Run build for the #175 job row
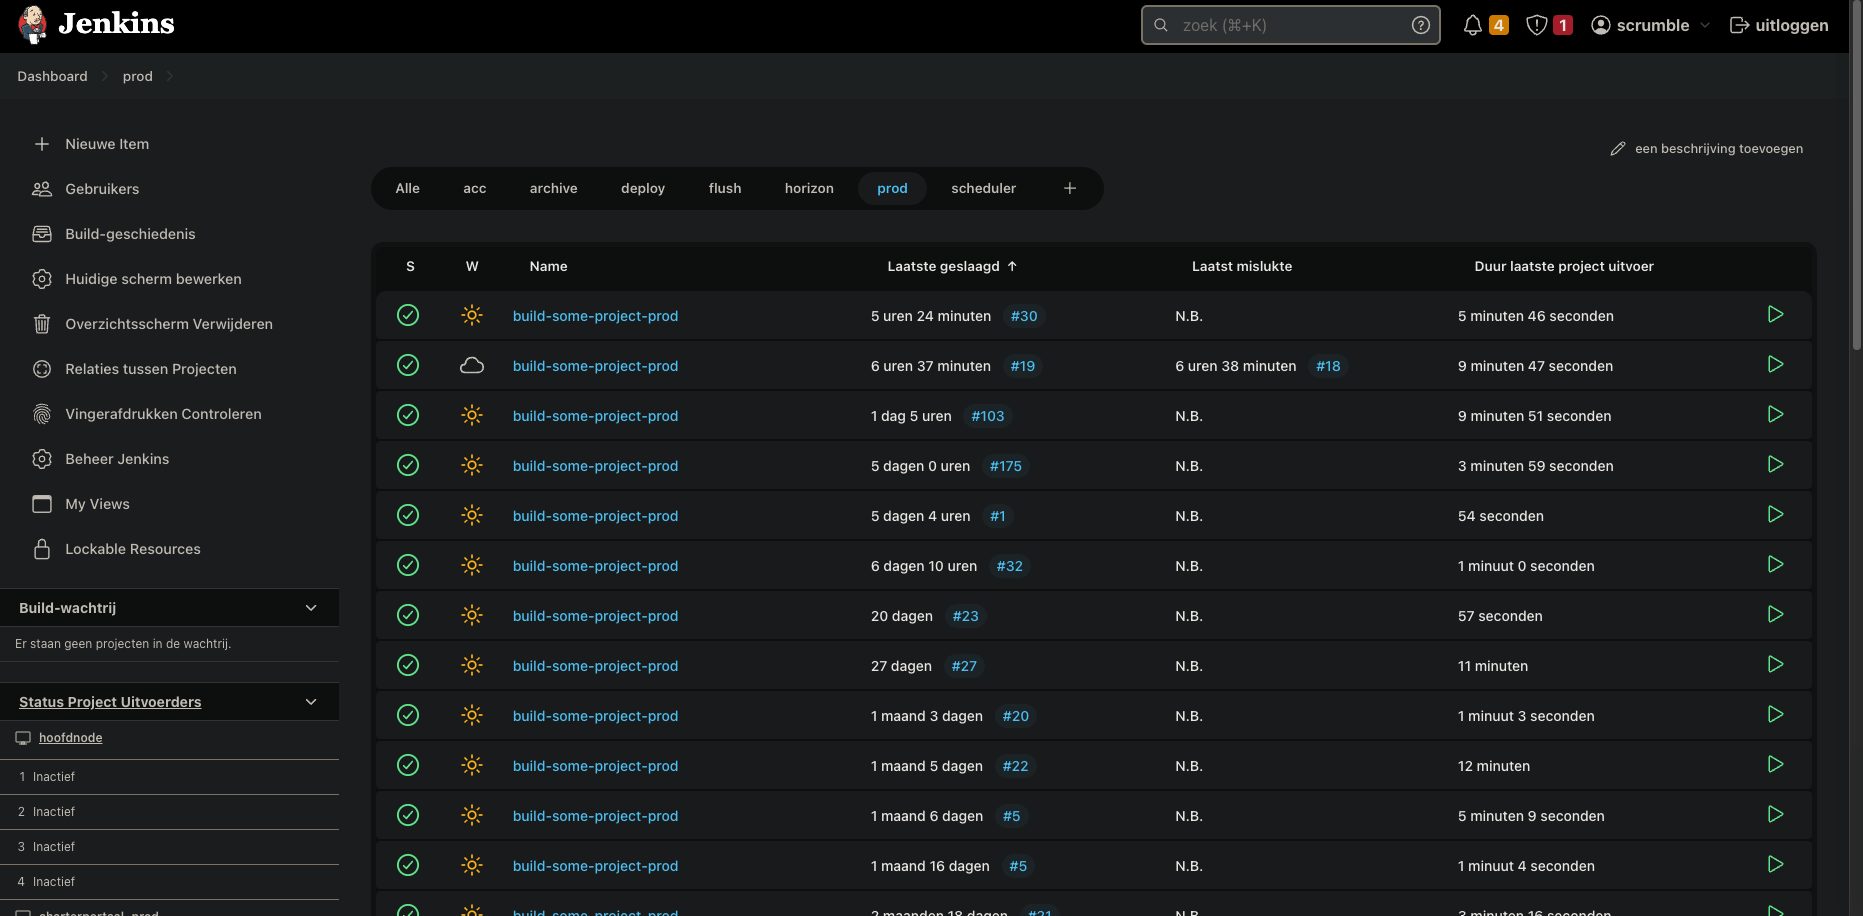 (1775, 465)
